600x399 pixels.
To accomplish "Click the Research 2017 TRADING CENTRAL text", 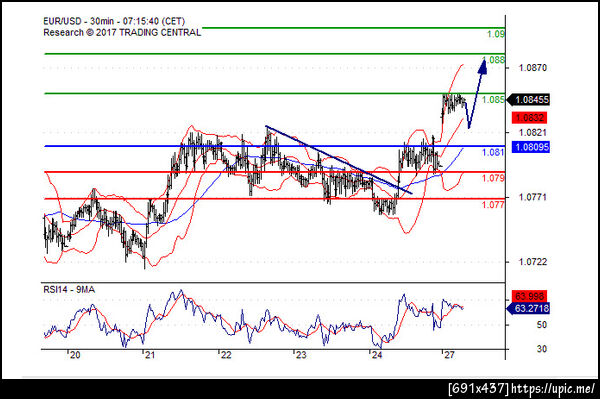I will [x=122, y=33].
